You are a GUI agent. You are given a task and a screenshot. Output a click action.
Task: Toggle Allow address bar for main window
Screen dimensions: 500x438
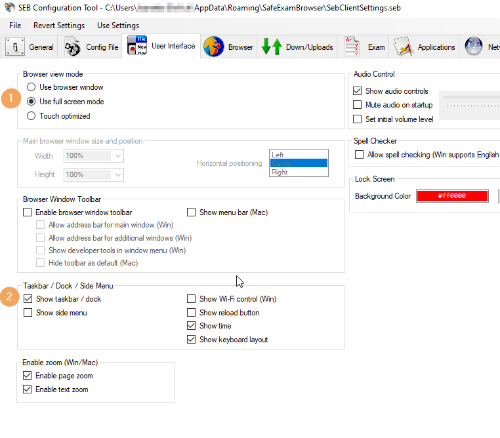tap(40, 225)
